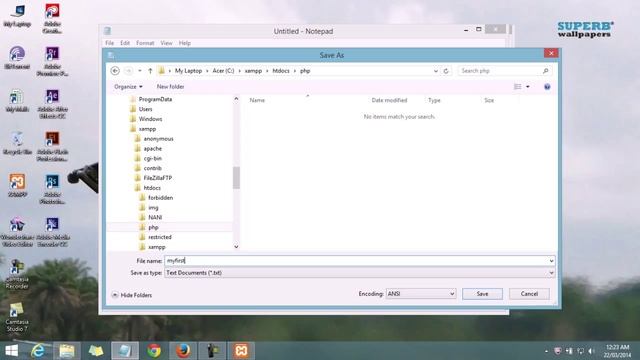
Task: Expand the address bar history dropdown
Action: click(436, 71)
